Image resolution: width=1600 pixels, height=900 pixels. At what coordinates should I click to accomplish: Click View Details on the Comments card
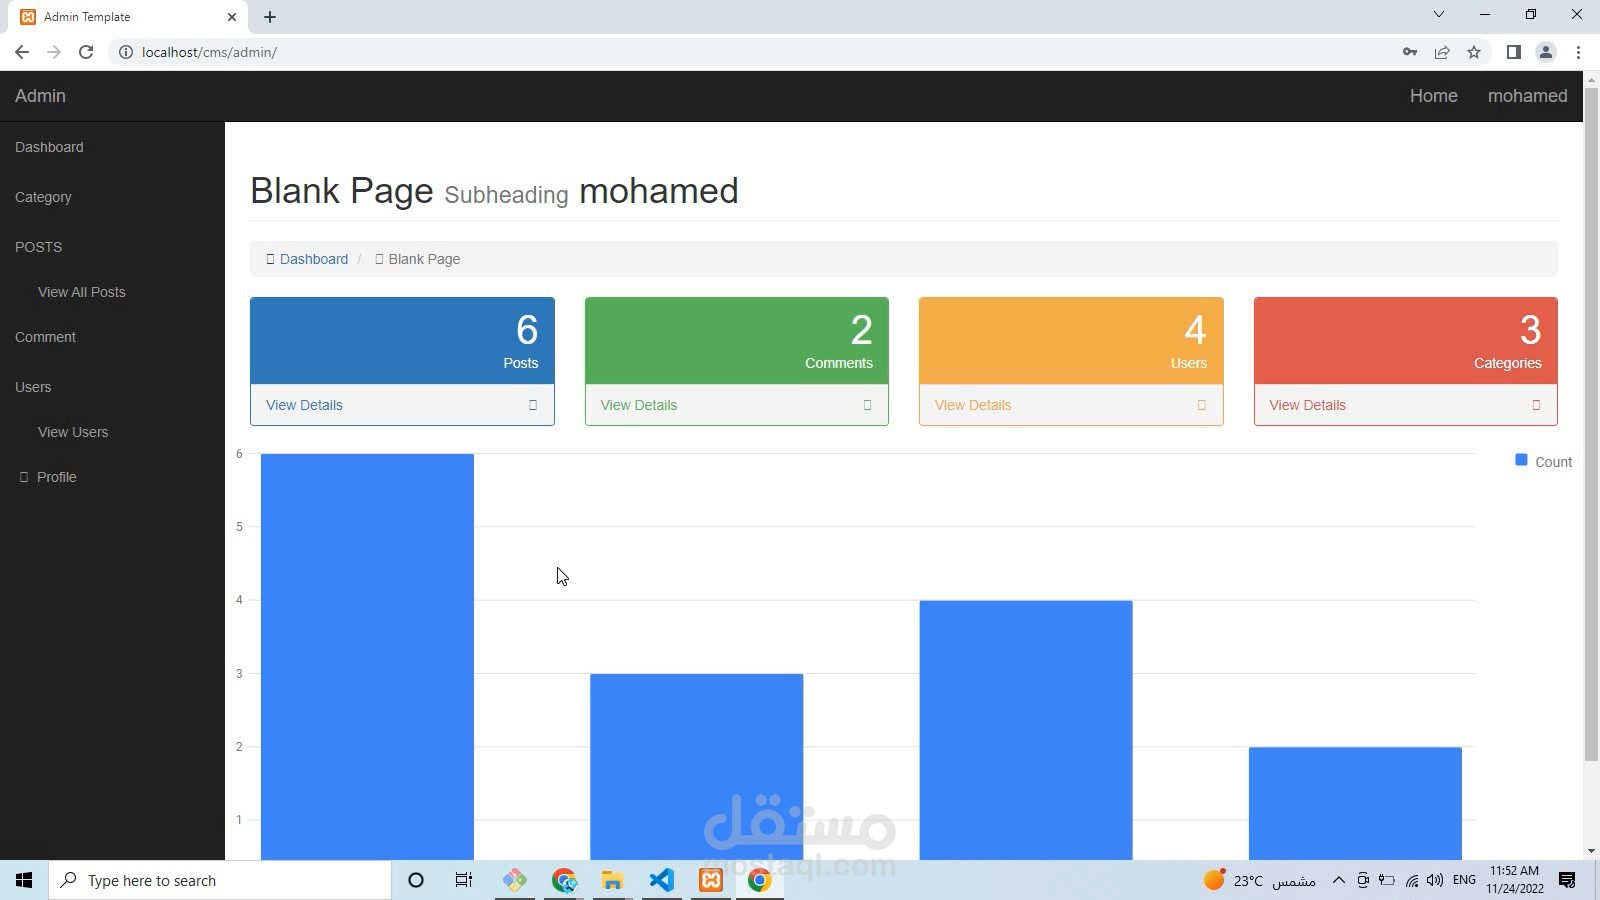tap(638, 405)
